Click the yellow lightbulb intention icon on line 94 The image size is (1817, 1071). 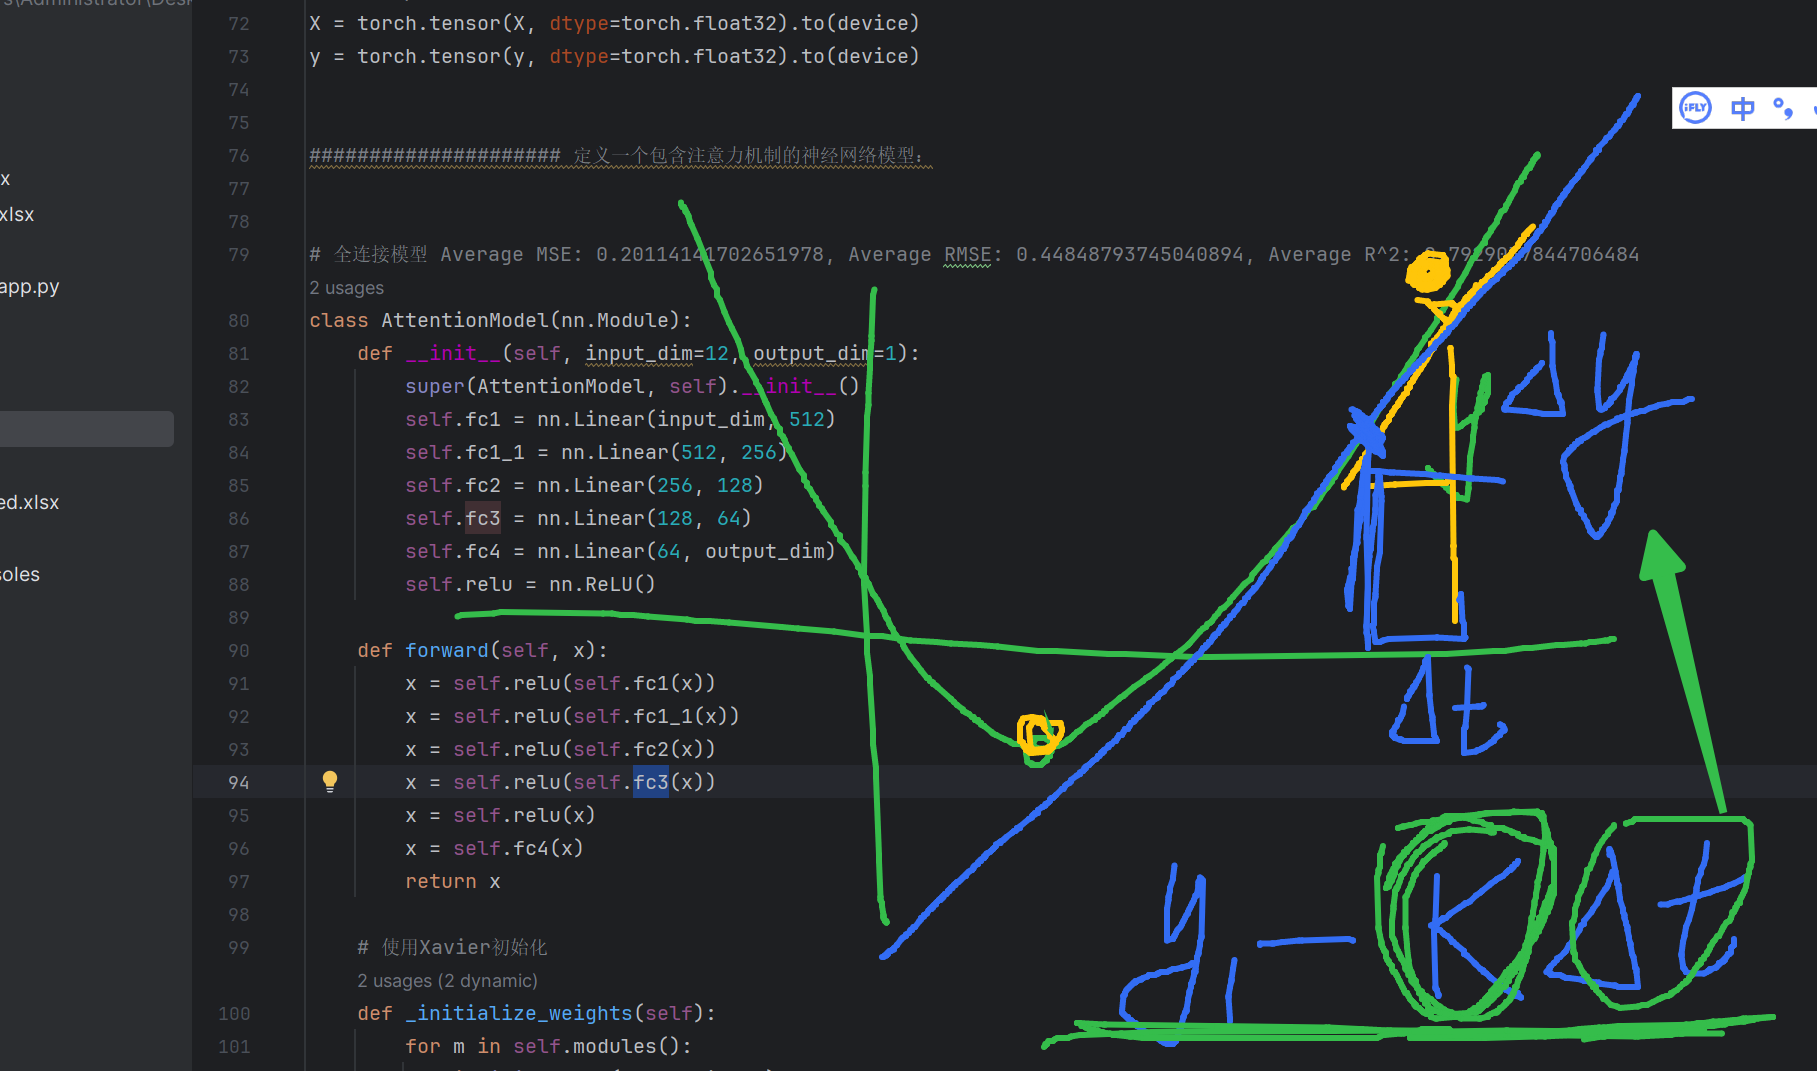pos(330,782)
